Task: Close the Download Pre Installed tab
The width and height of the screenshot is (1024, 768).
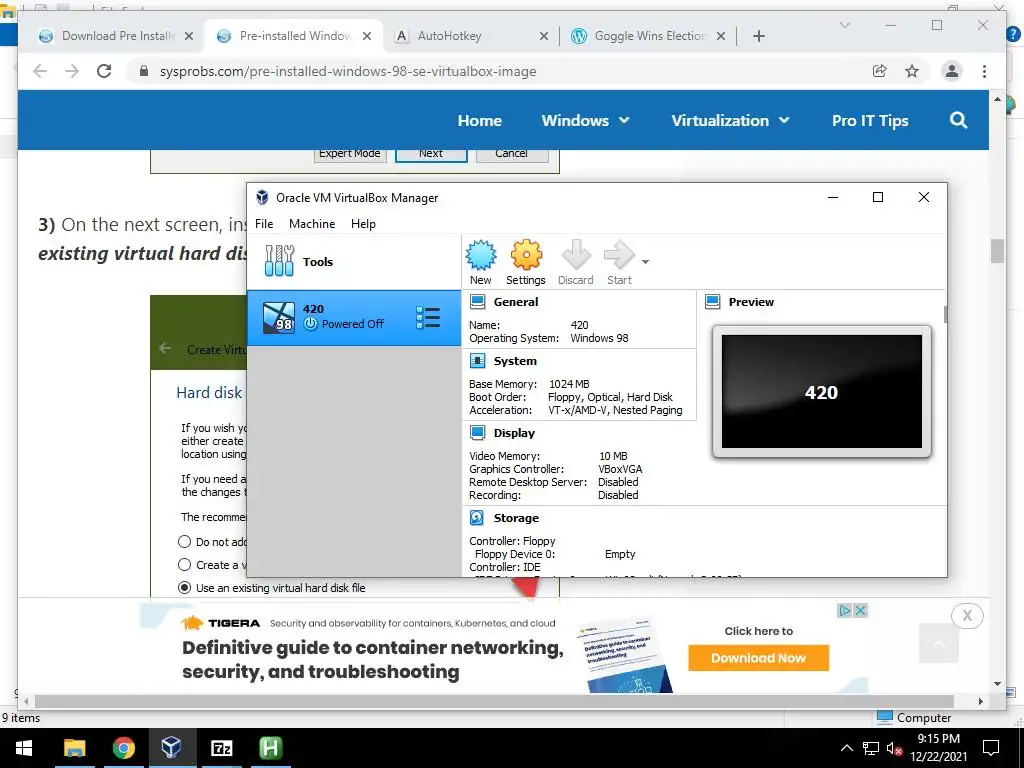Action: pyautogui.click(x=189, y=36)
